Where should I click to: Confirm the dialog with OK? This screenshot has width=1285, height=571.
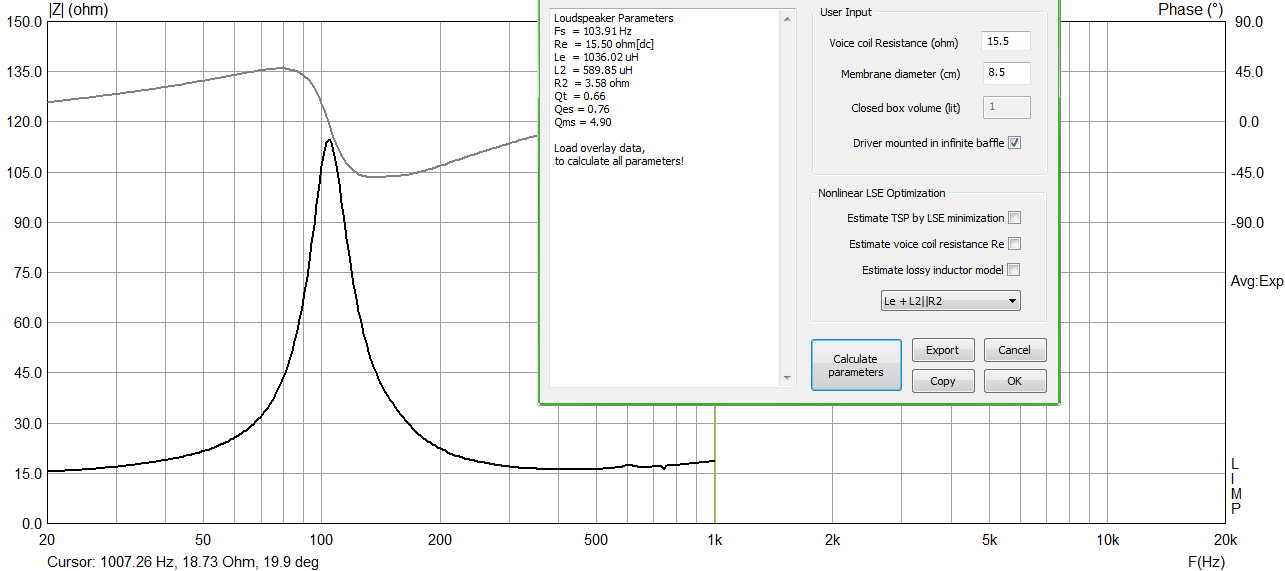1014,381
